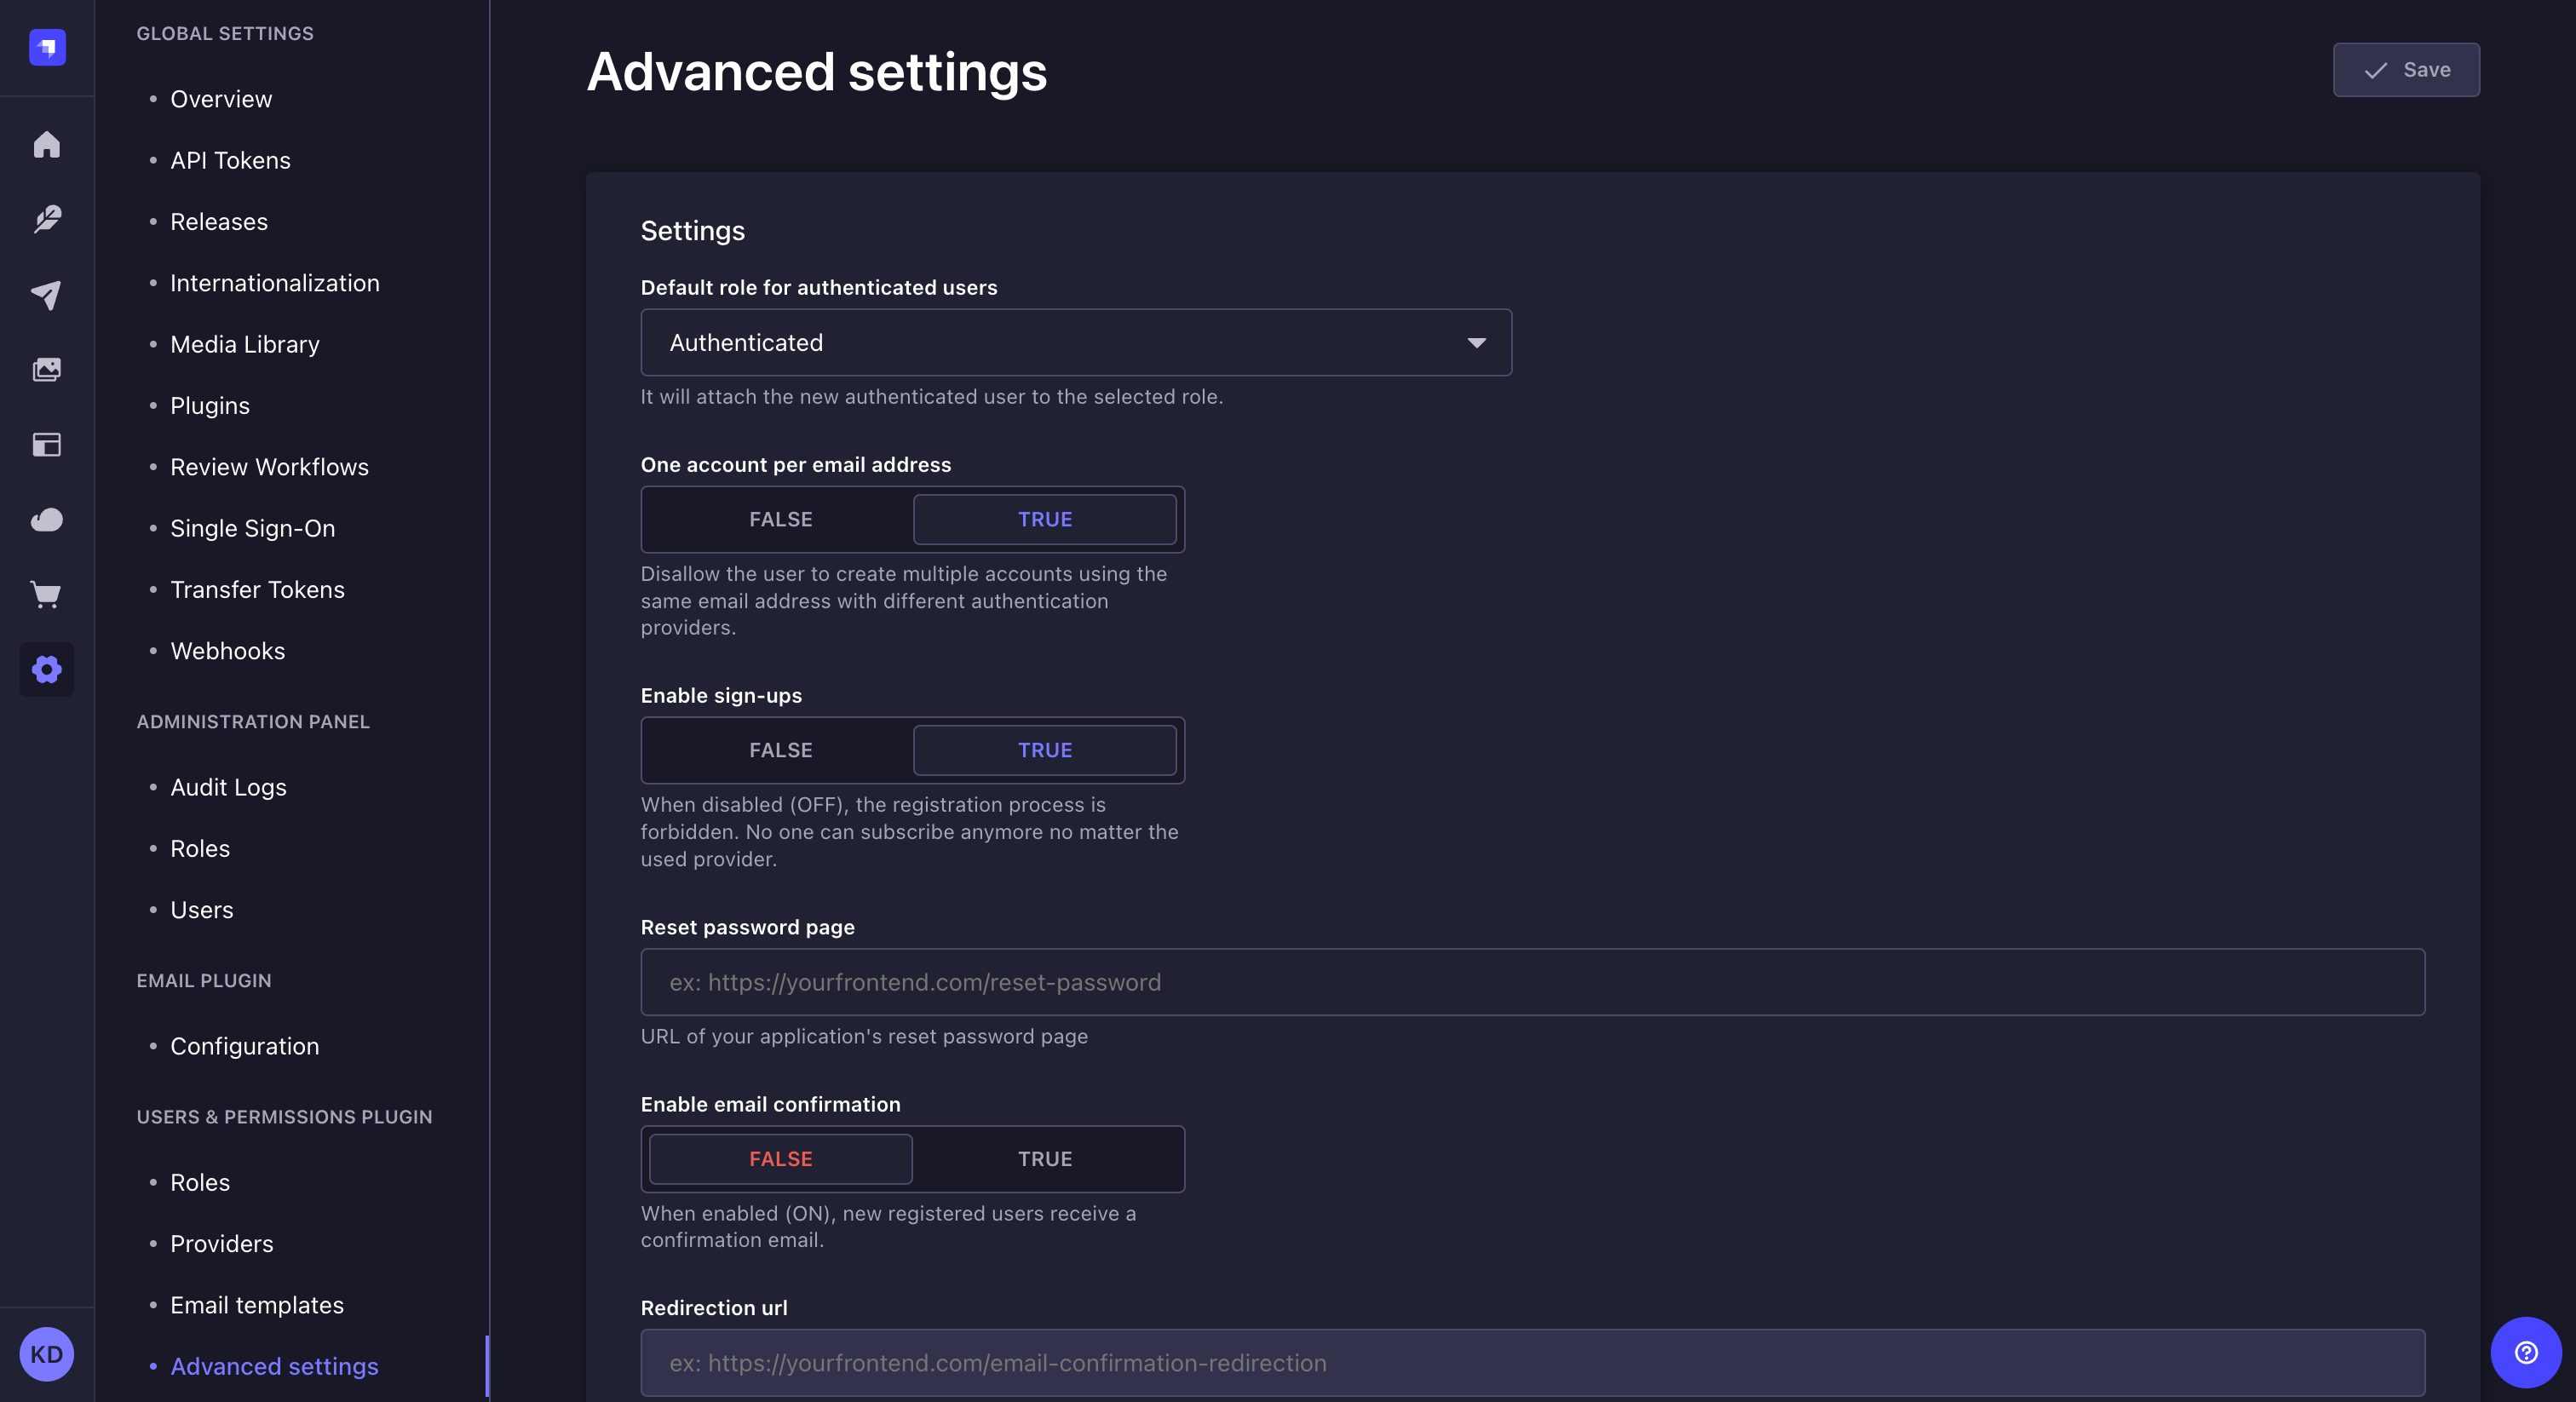This screenshot has height=1402, width=2576.
Task: Select the Content-Type Builder icon
Action: coord(46,445)
